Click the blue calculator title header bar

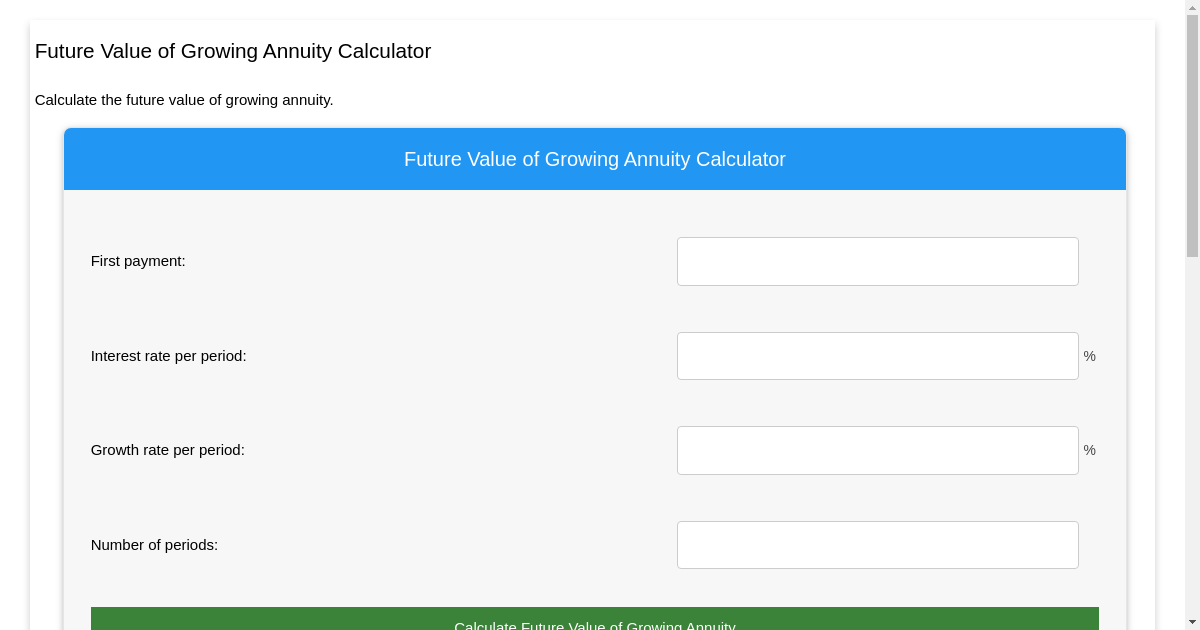[x=594, y=158]
